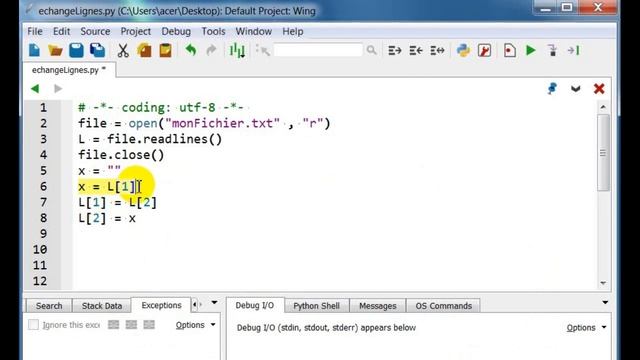Go forward with grey right arrow

click(58, 89)
